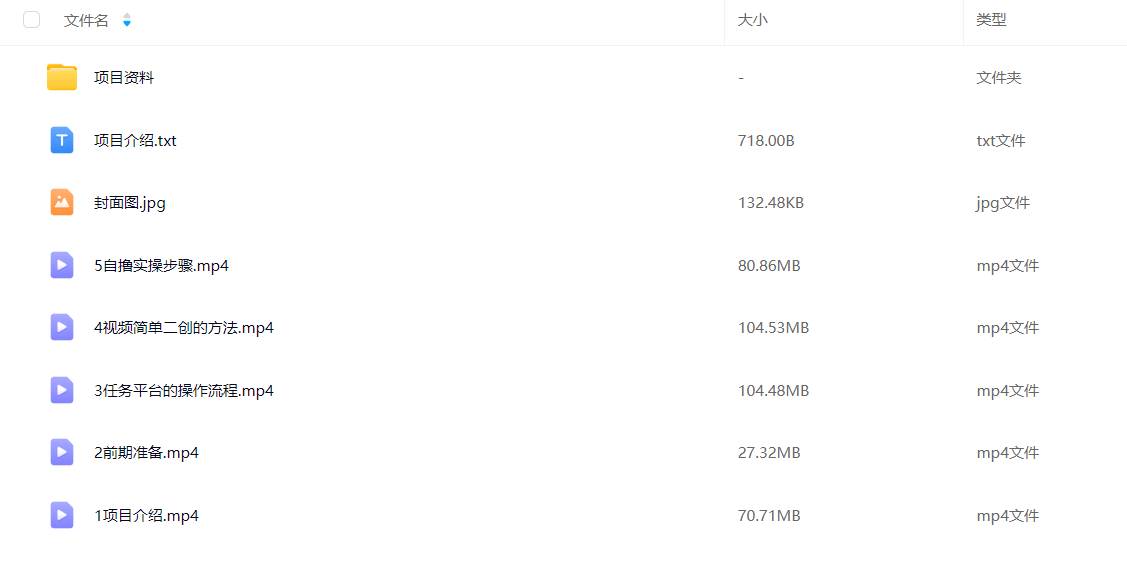This screenshot has width=1127, height=582.
Task: Click the video icon for 1项目介绍.mp4
Action: 62,515
